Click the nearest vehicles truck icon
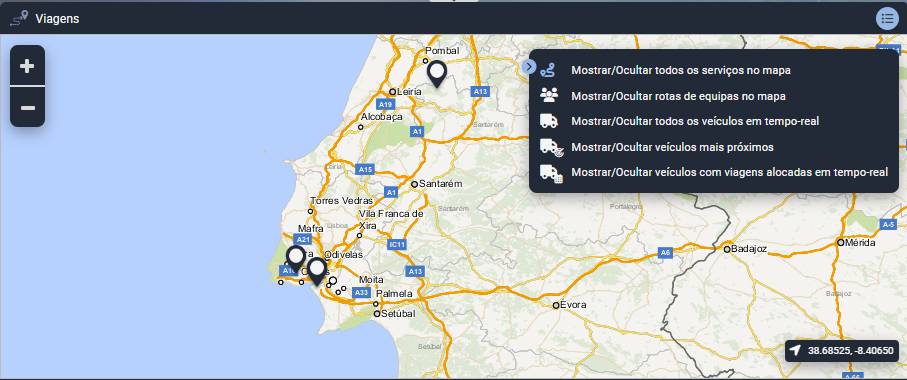The image size is (907, 380). pyautogui.click(x=551, y=147)
